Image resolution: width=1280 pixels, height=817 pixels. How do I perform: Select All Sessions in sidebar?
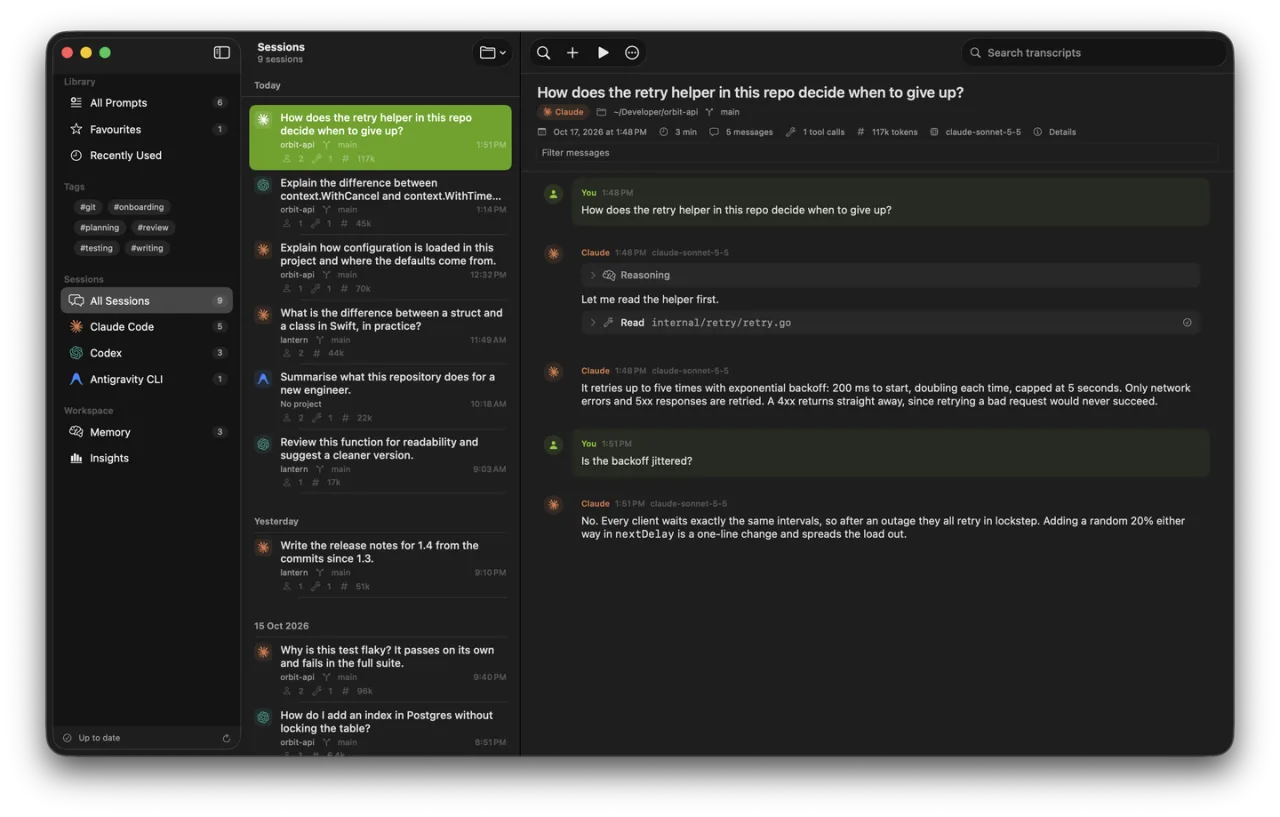click(147, 301)
